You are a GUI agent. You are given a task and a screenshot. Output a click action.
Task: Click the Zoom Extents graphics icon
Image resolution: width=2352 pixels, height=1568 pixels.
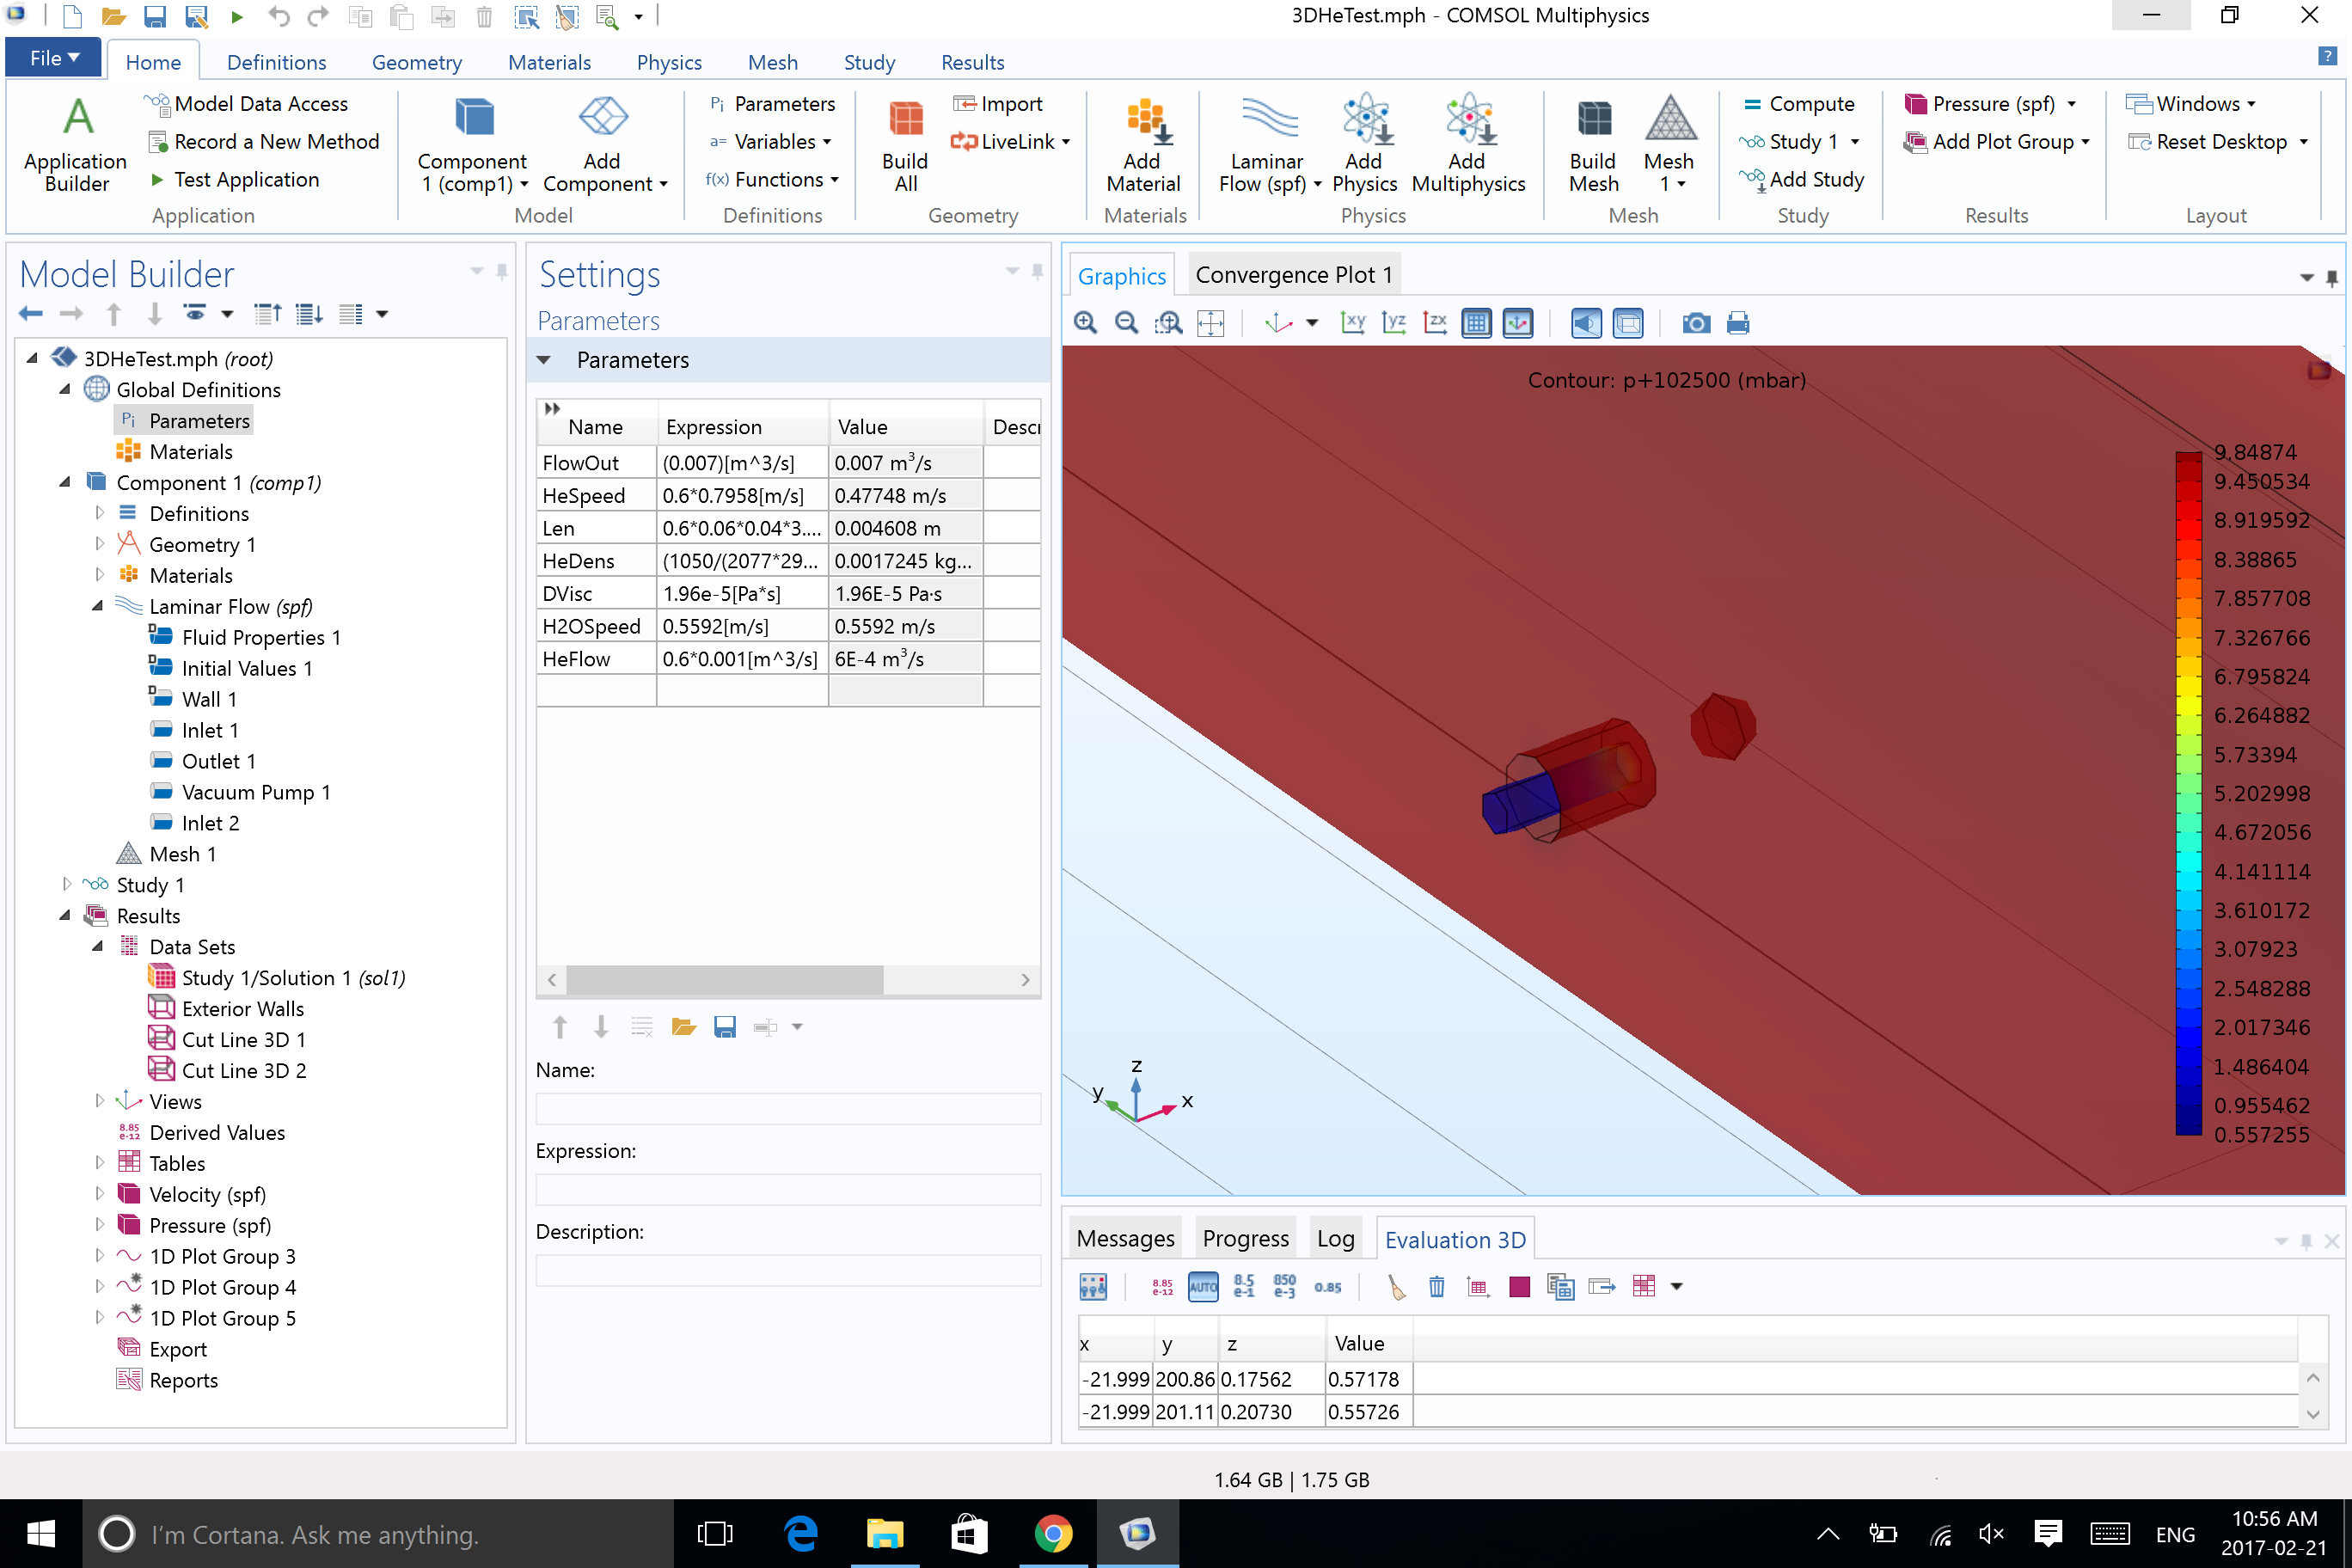click(1210, 323)
